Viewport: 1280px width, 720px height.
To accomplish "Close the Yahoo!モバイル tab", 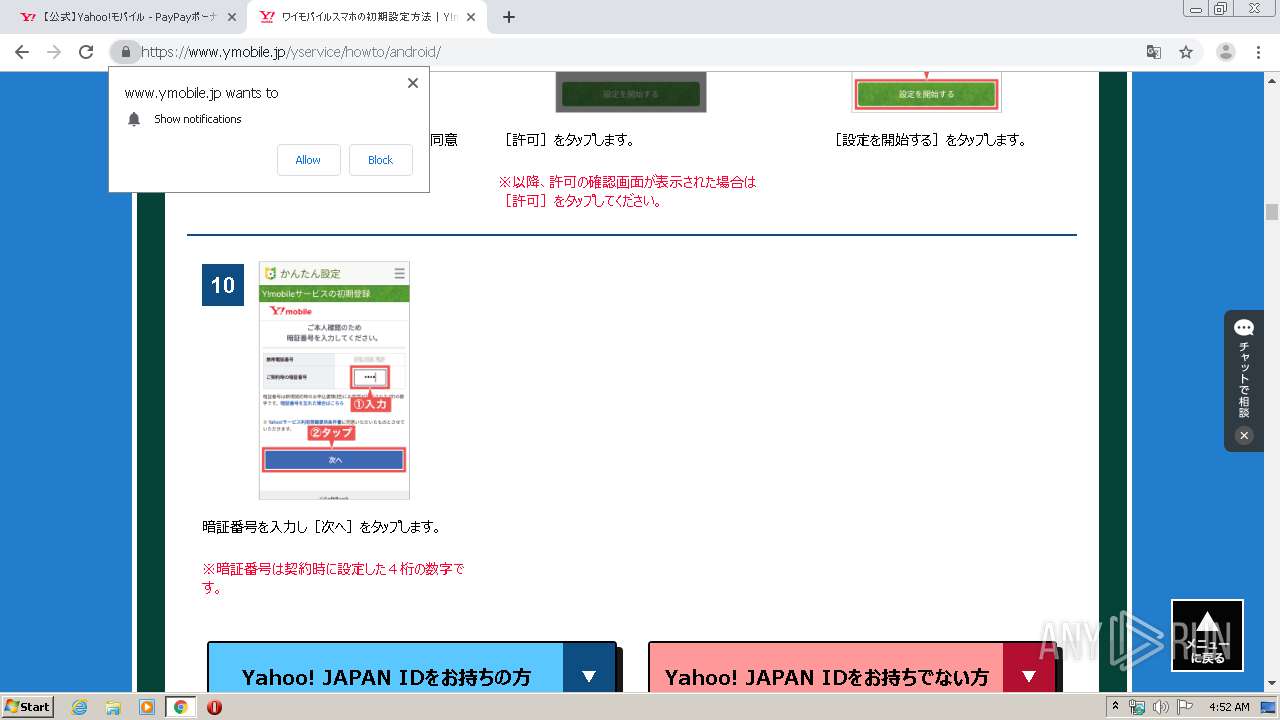I will (x=232, y=17).
